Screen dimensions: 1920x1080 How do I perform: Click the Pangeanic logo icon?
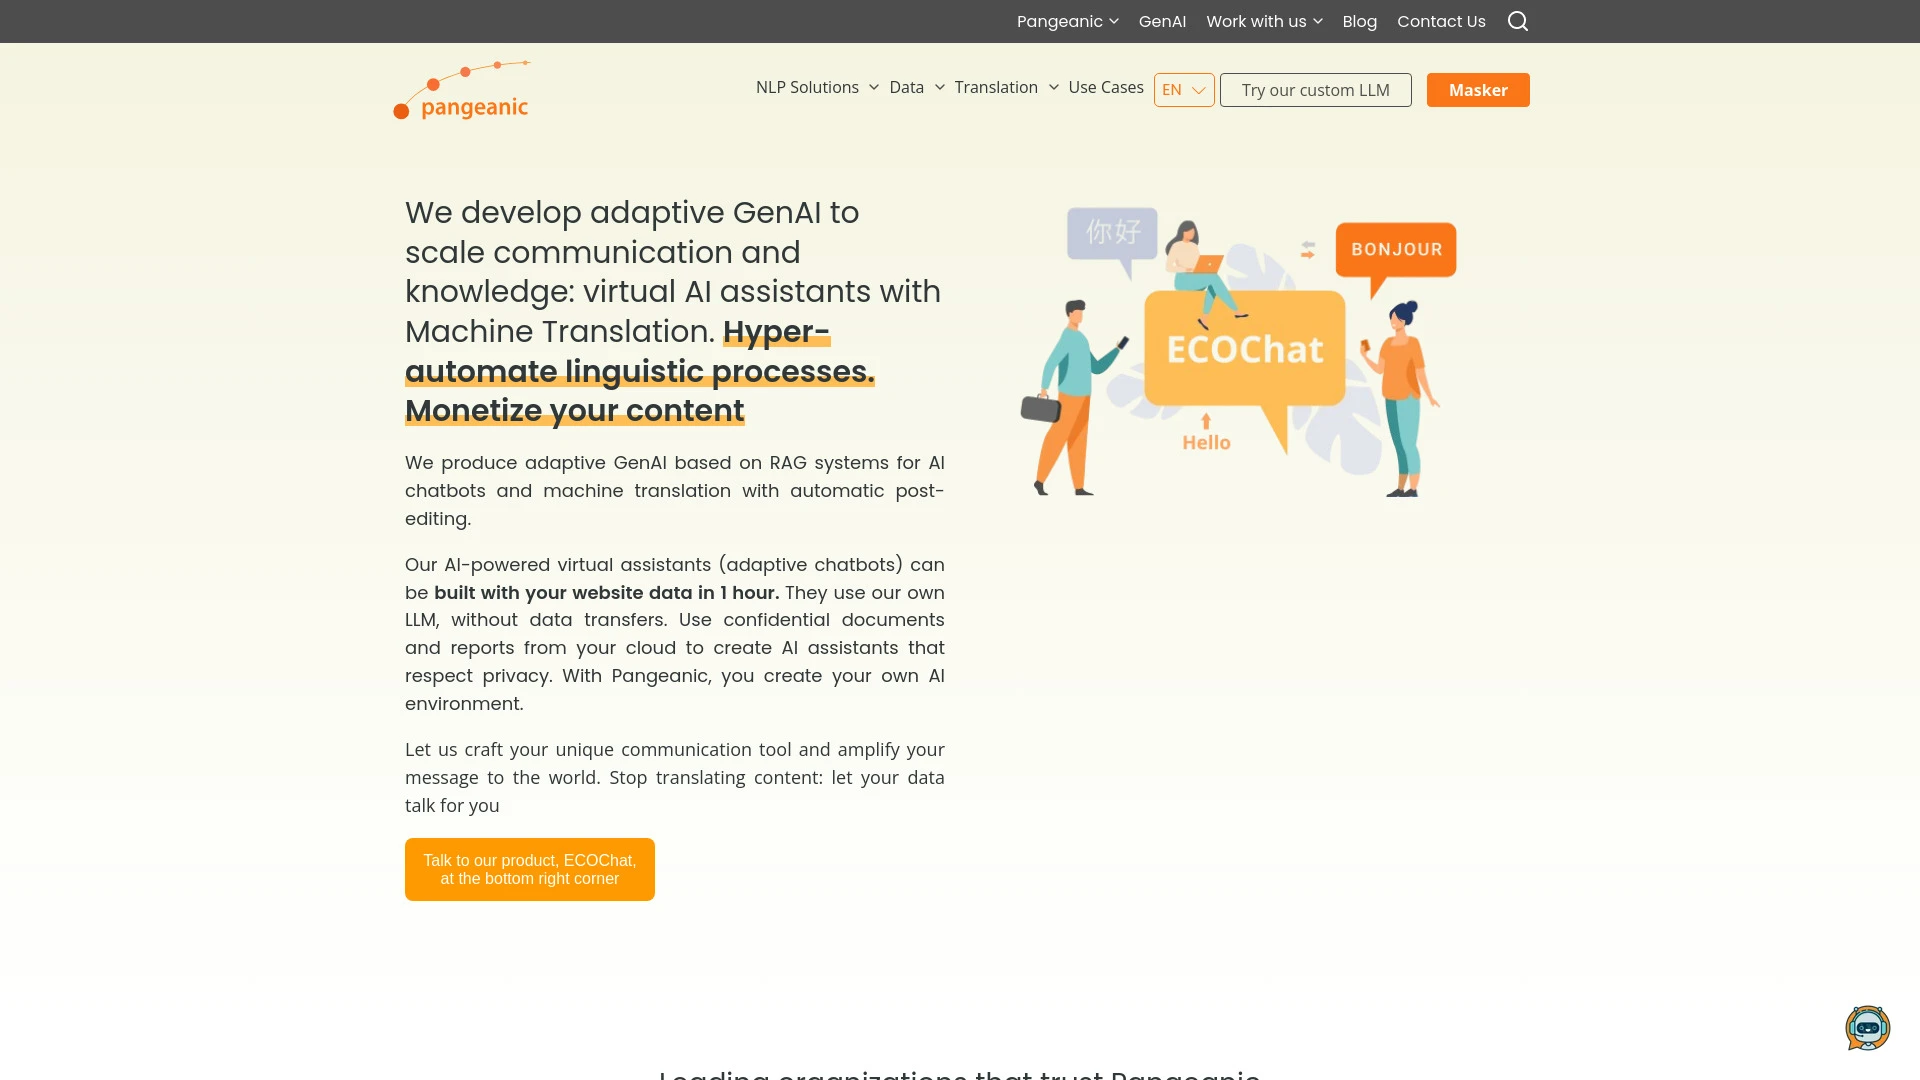(462, 90)
